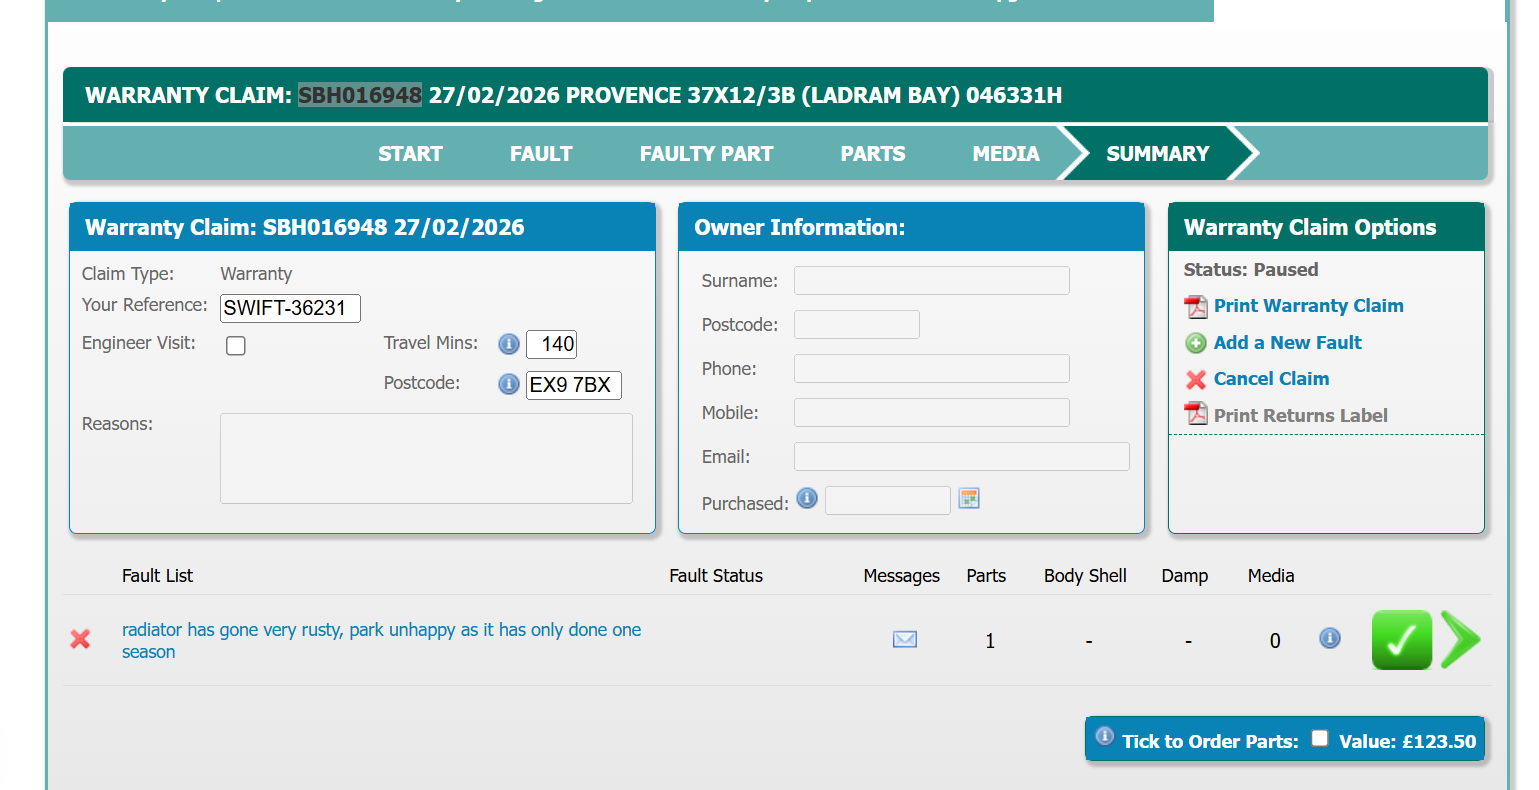Switch to the FAULTY PART step tab
The width and height of the screenshot is (1539, 790).
[x=706, y=154]
